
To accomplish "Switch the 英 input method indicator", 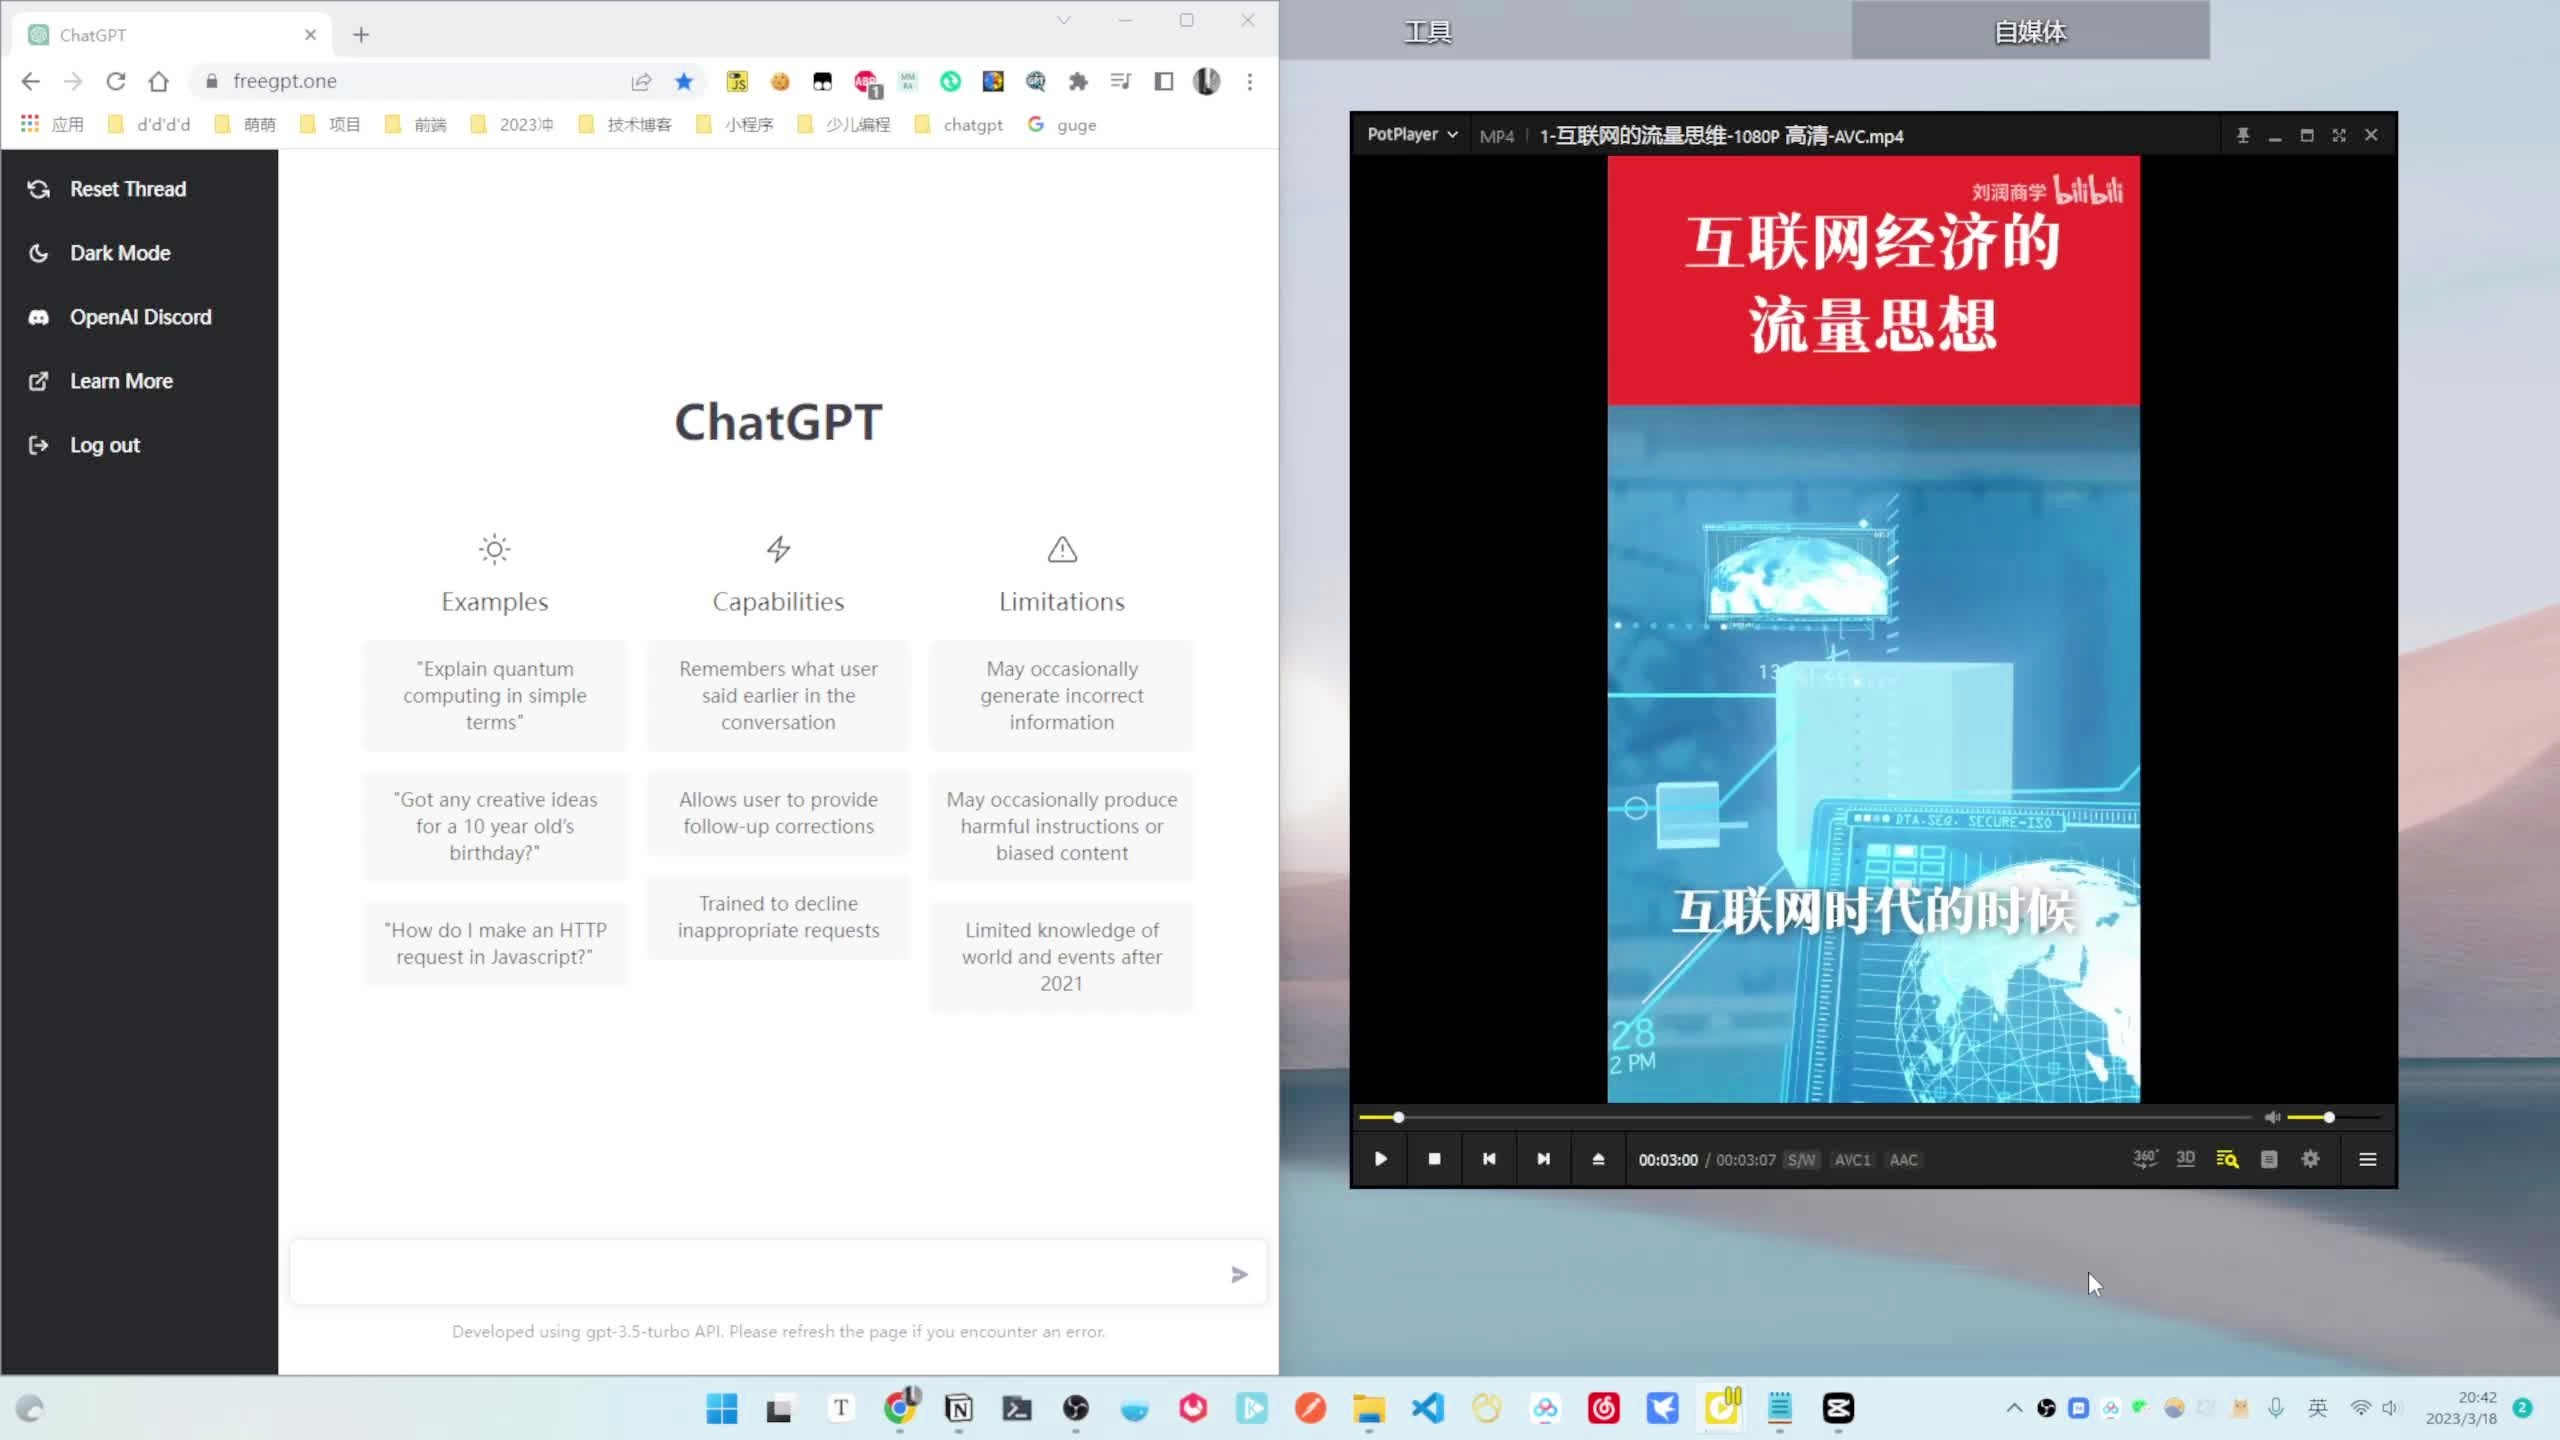I will click(2317, 1408).
